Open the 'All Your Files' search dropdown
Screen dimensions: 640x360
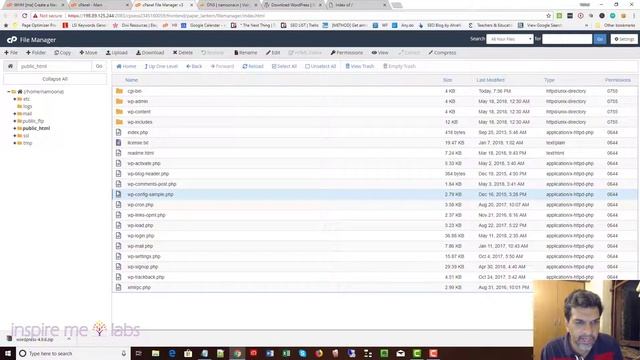tap(510, 39)
